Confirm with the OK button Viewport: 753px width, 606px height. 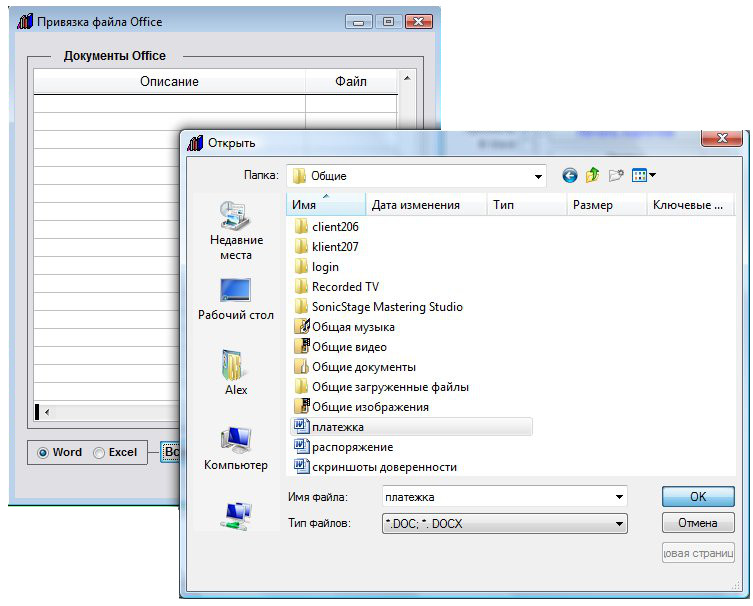coord(698,497)
